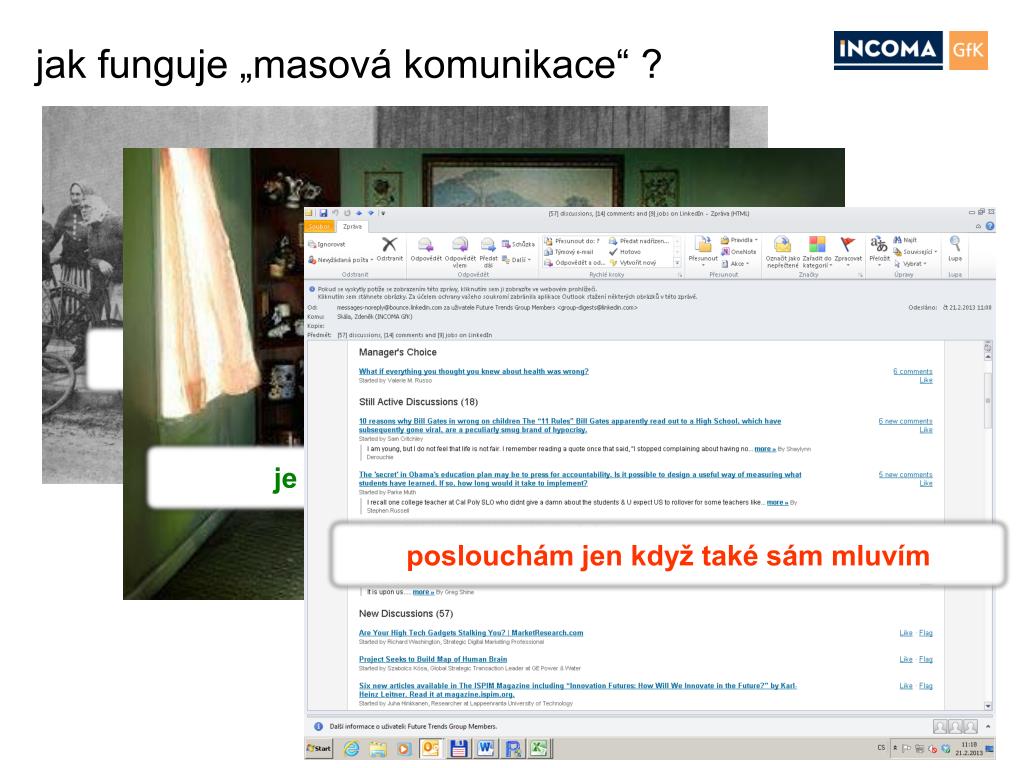Click the Najít binoculars icon
Image resolution: width=1024 pixels, height=768 pixels.
click(x=897, y=240)
